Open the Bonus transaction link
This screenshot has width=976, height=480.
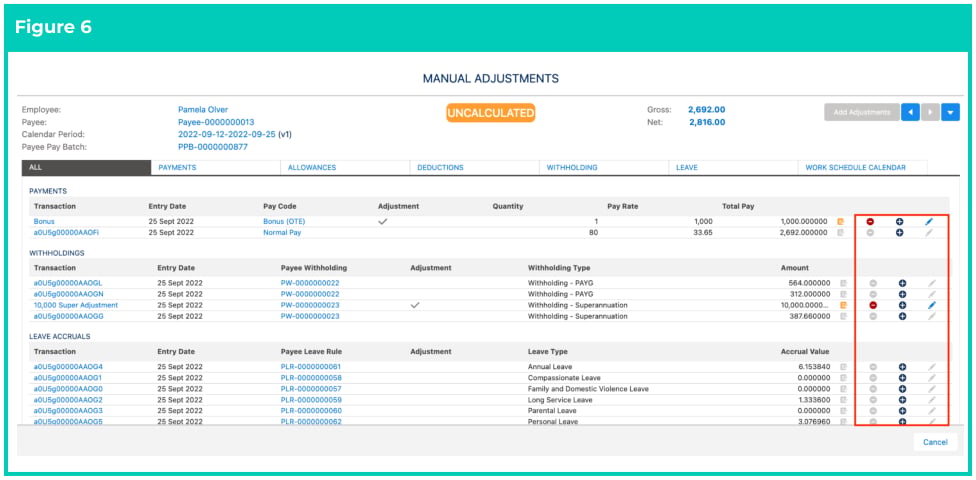44,222
